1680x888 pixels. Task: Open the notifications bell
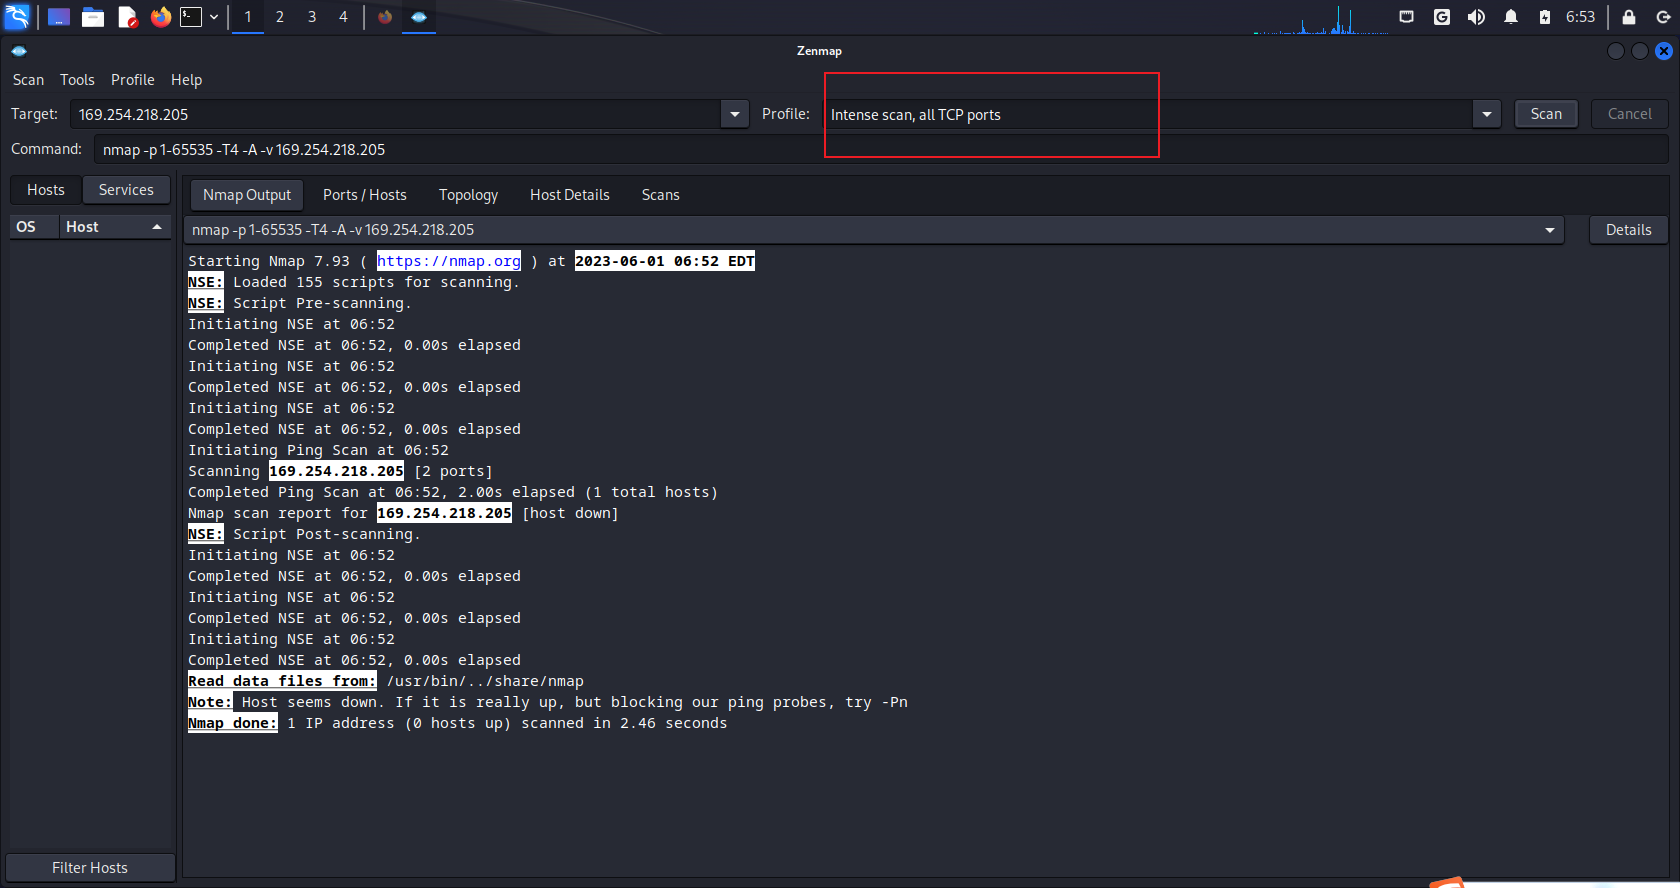pos(1511,17)
